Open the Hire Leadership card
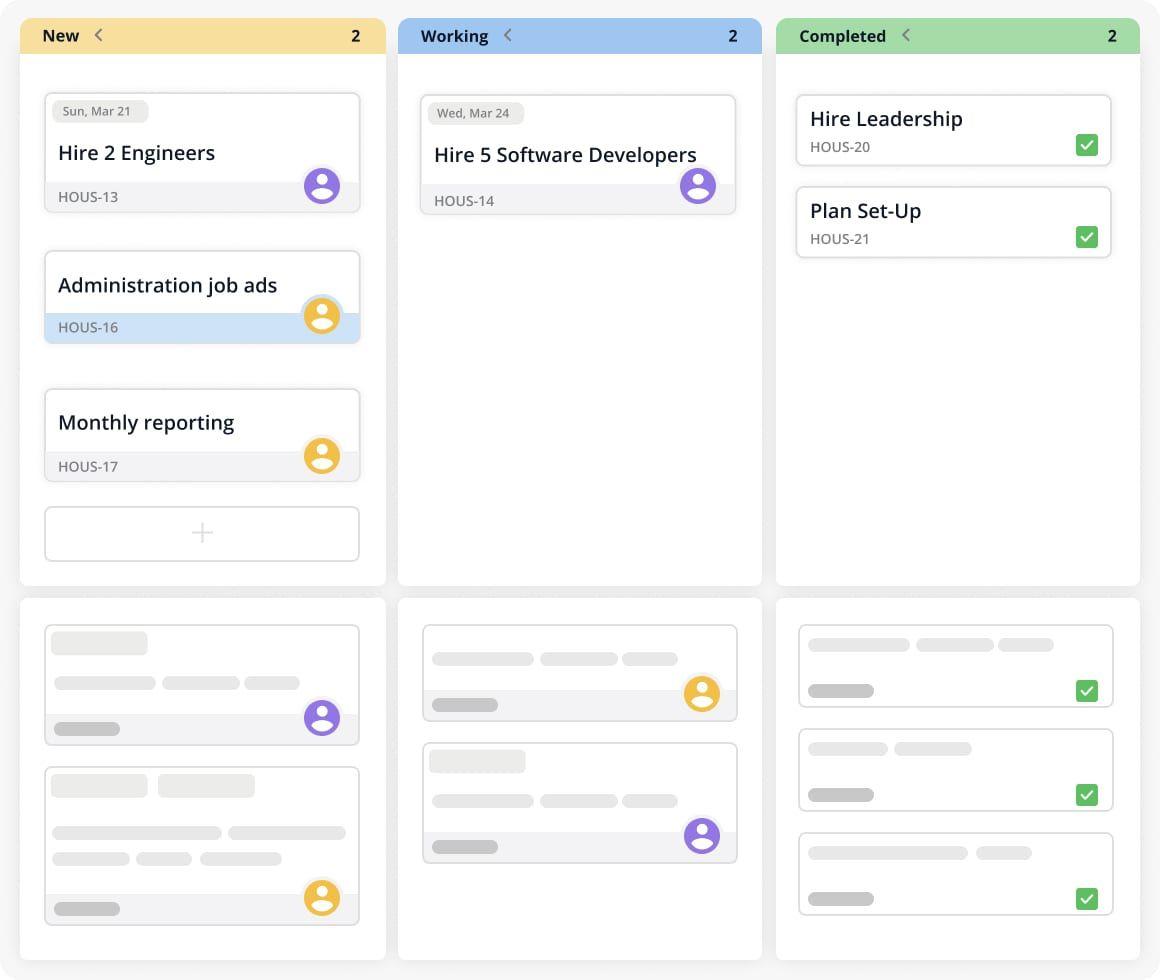 [x=954, y=130]
